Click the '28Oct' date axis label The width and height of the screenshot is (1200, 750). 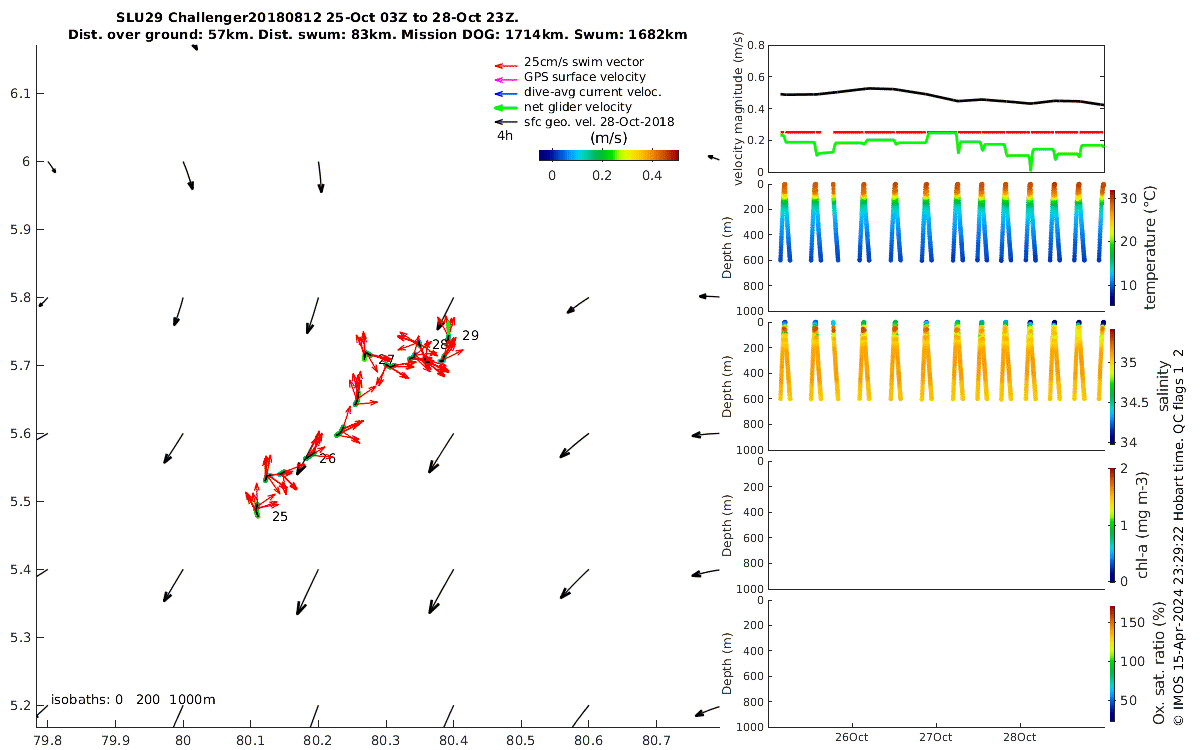click(x=1019, y=737)
